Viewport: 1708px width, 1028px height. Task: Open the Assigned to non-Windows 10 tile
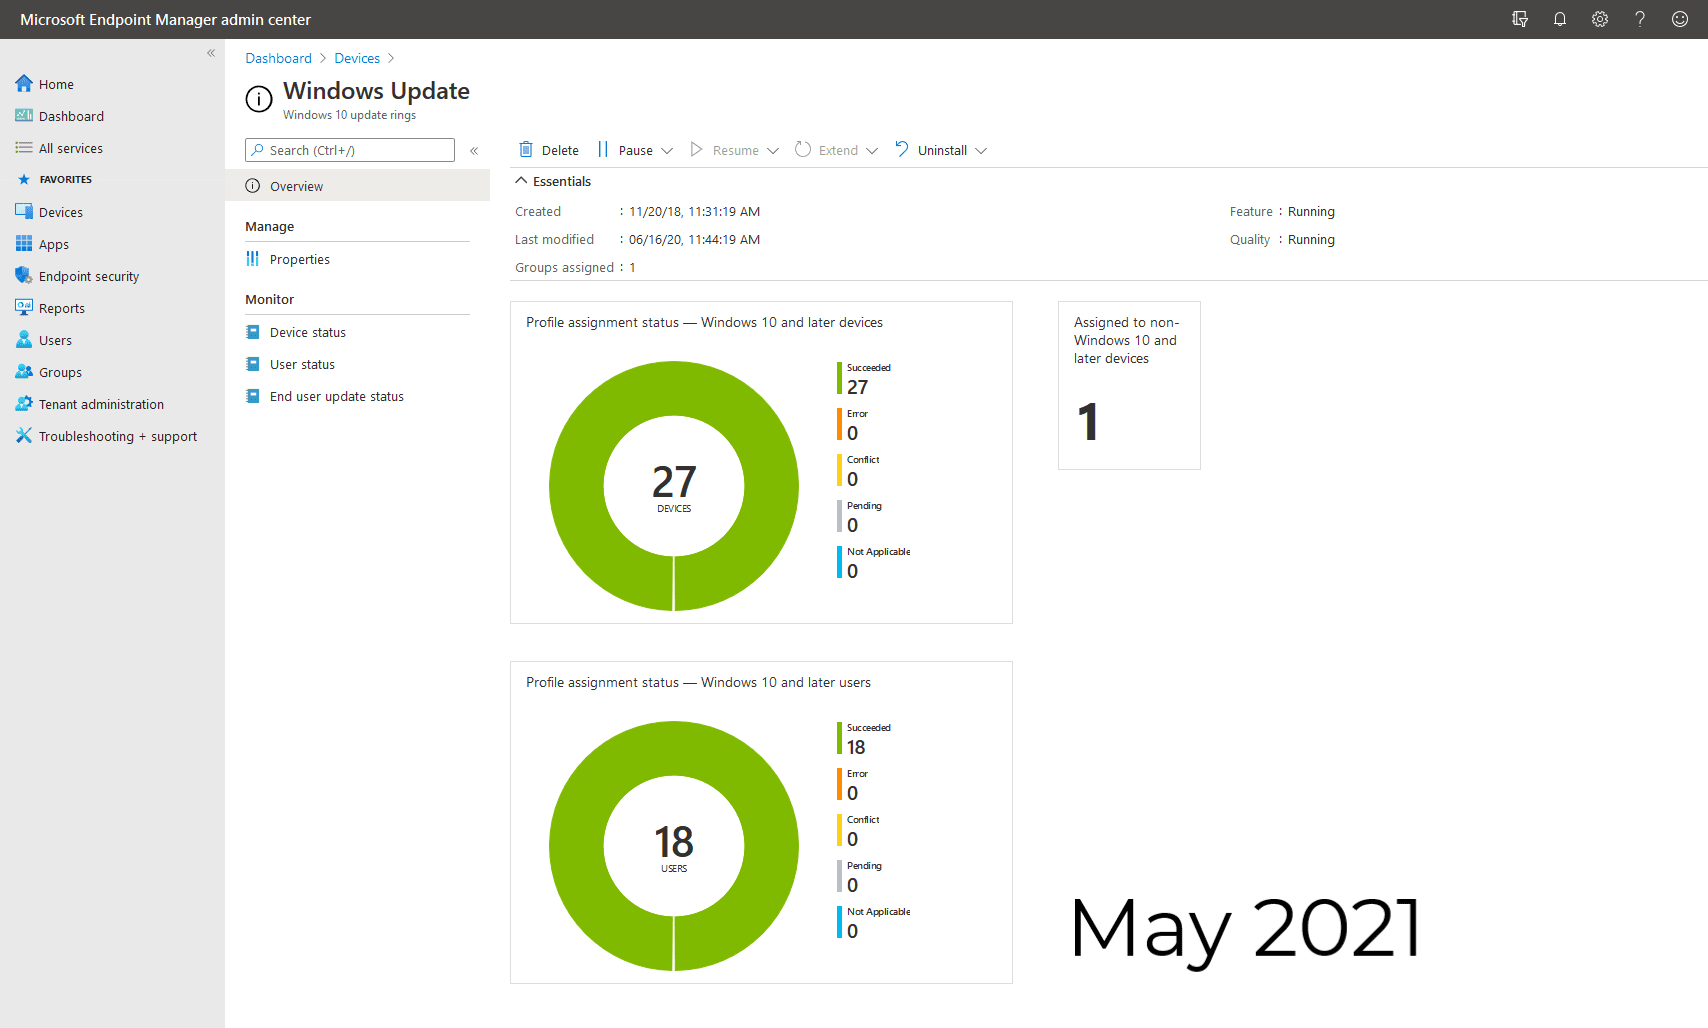click(x=1129, y=385)
